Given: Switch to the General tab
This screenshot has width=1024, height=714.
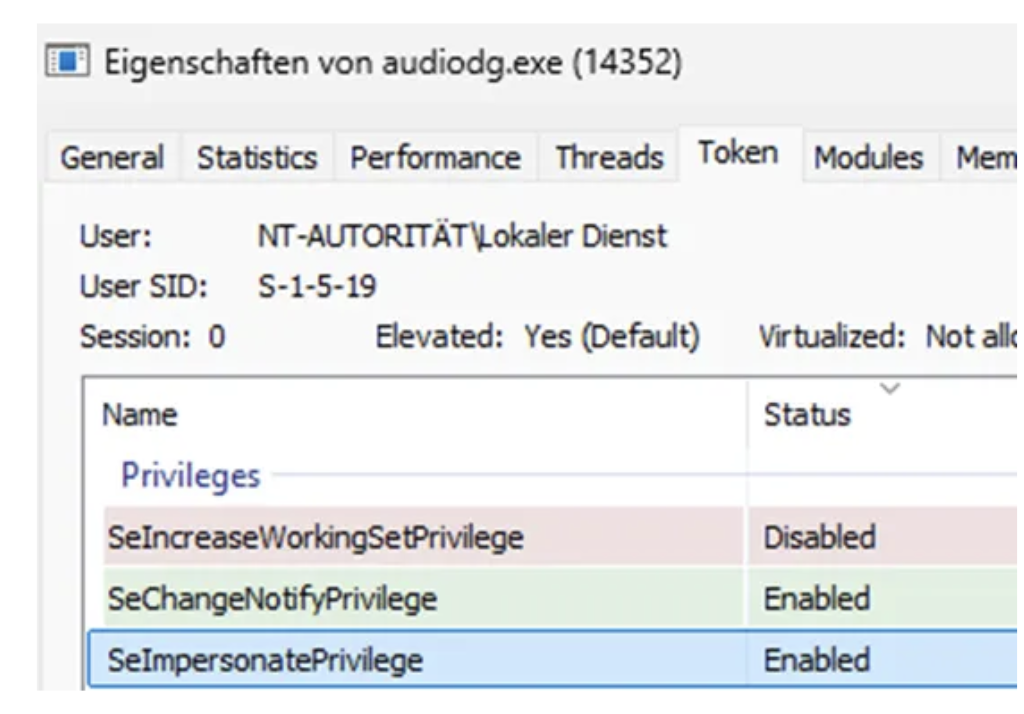Looking at the screenshot, I should click(112, 158).
